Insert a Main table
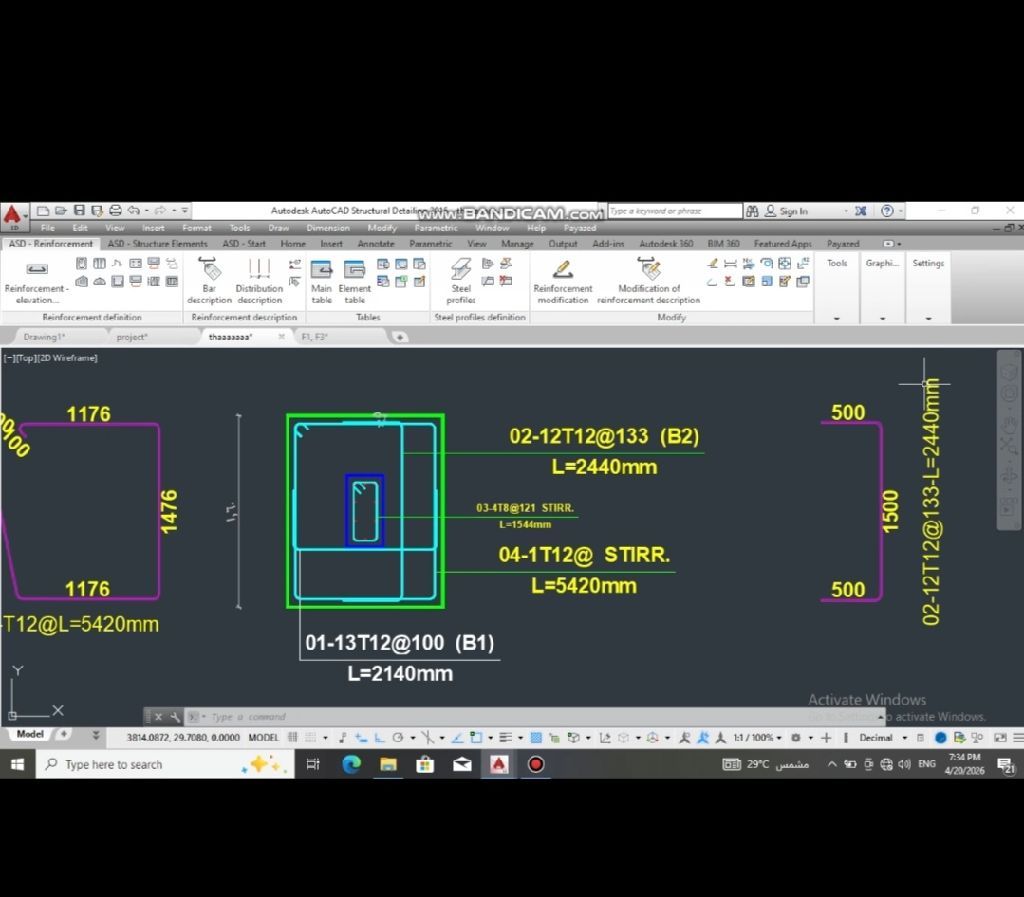Screen dimensions: 1024x897 point(321,279)
